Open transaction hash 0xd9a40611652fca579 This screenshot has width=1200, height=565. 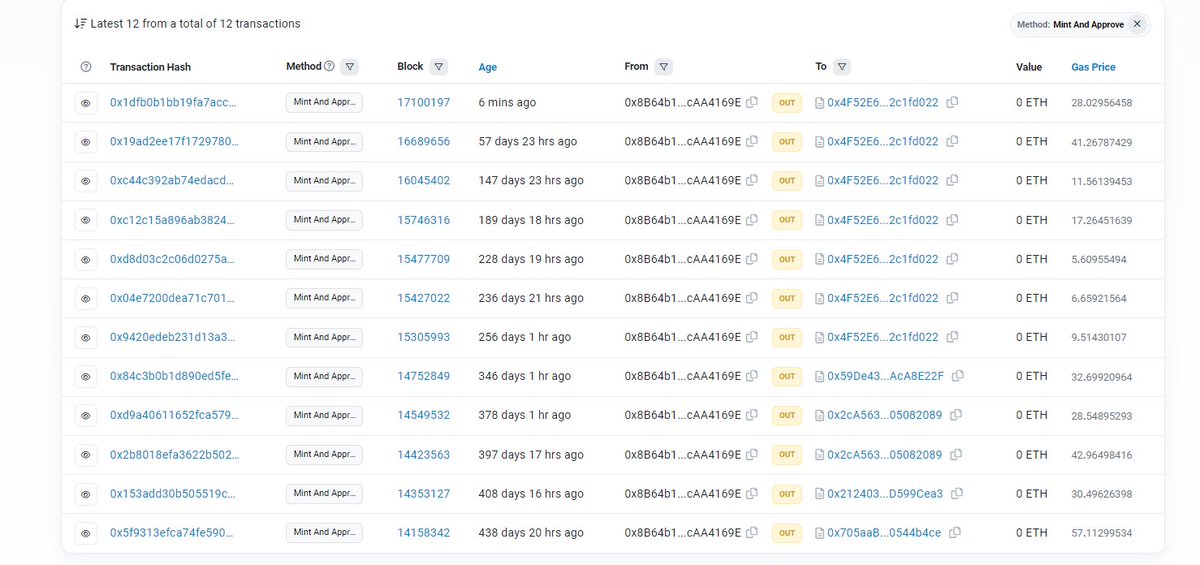click(173, 415)
